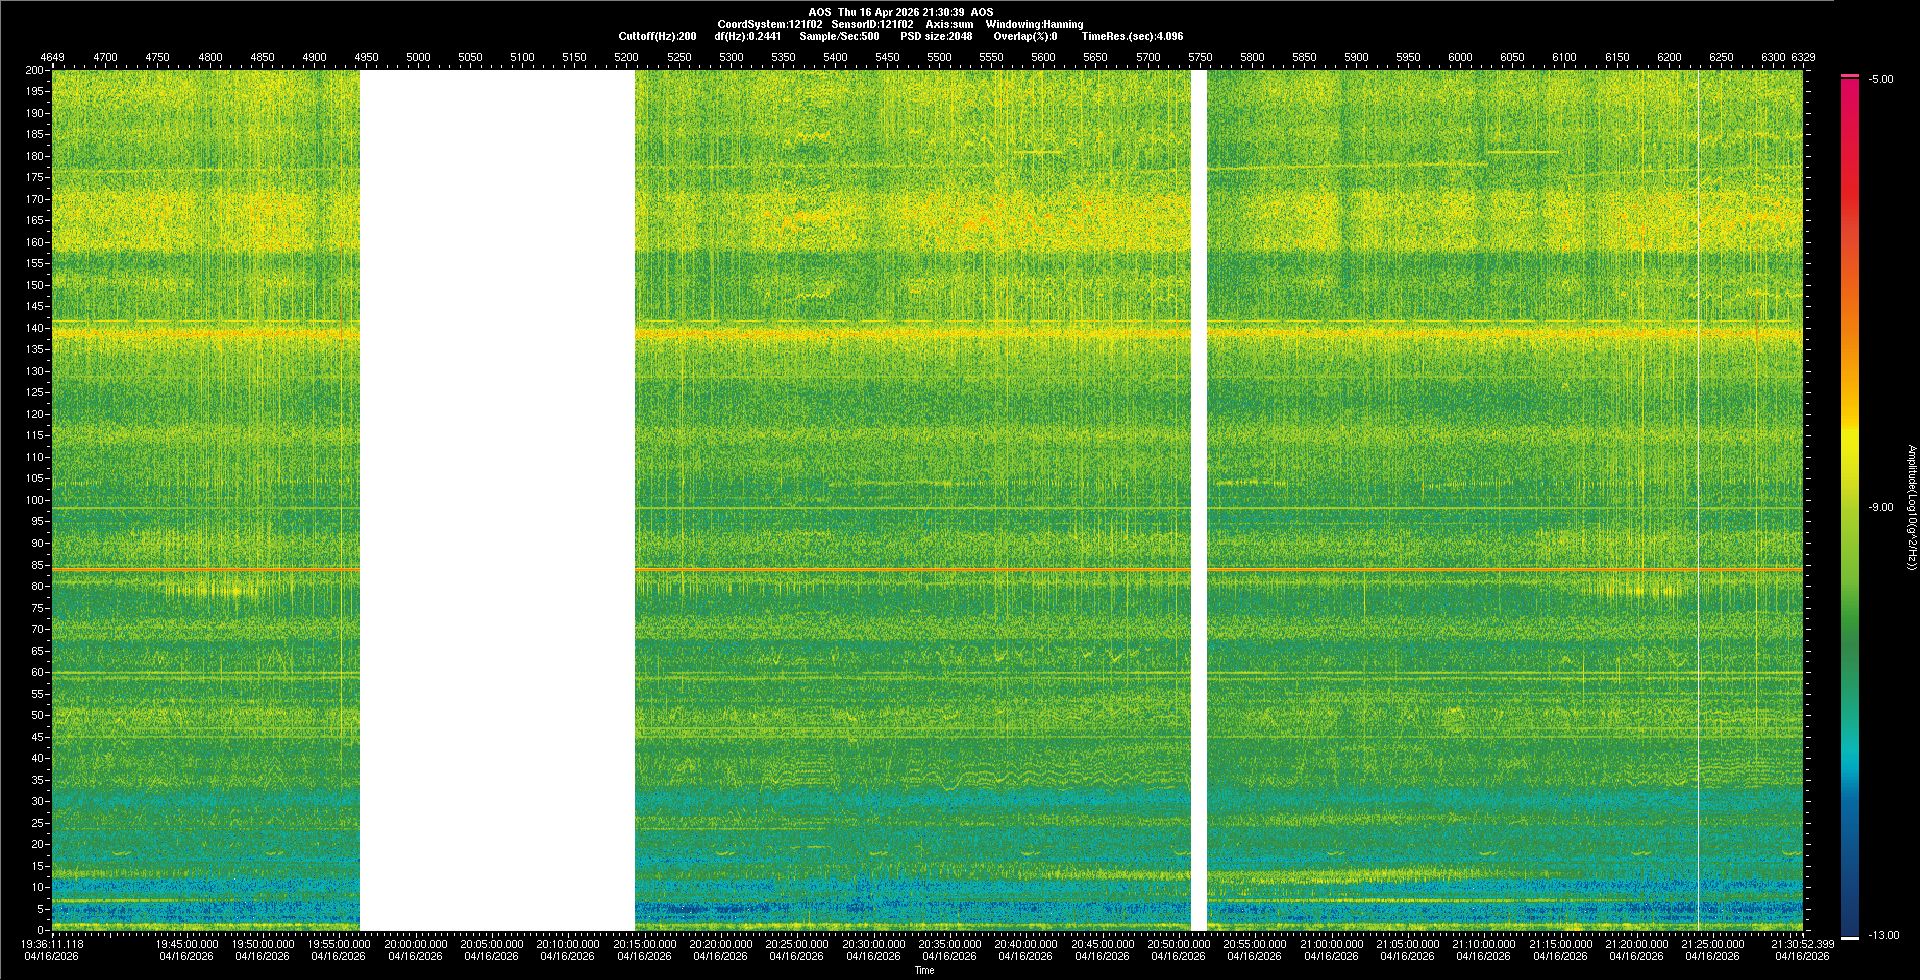Click the -9.00 colorbar label
The image size is (1920, 980).
(1881, 508)
